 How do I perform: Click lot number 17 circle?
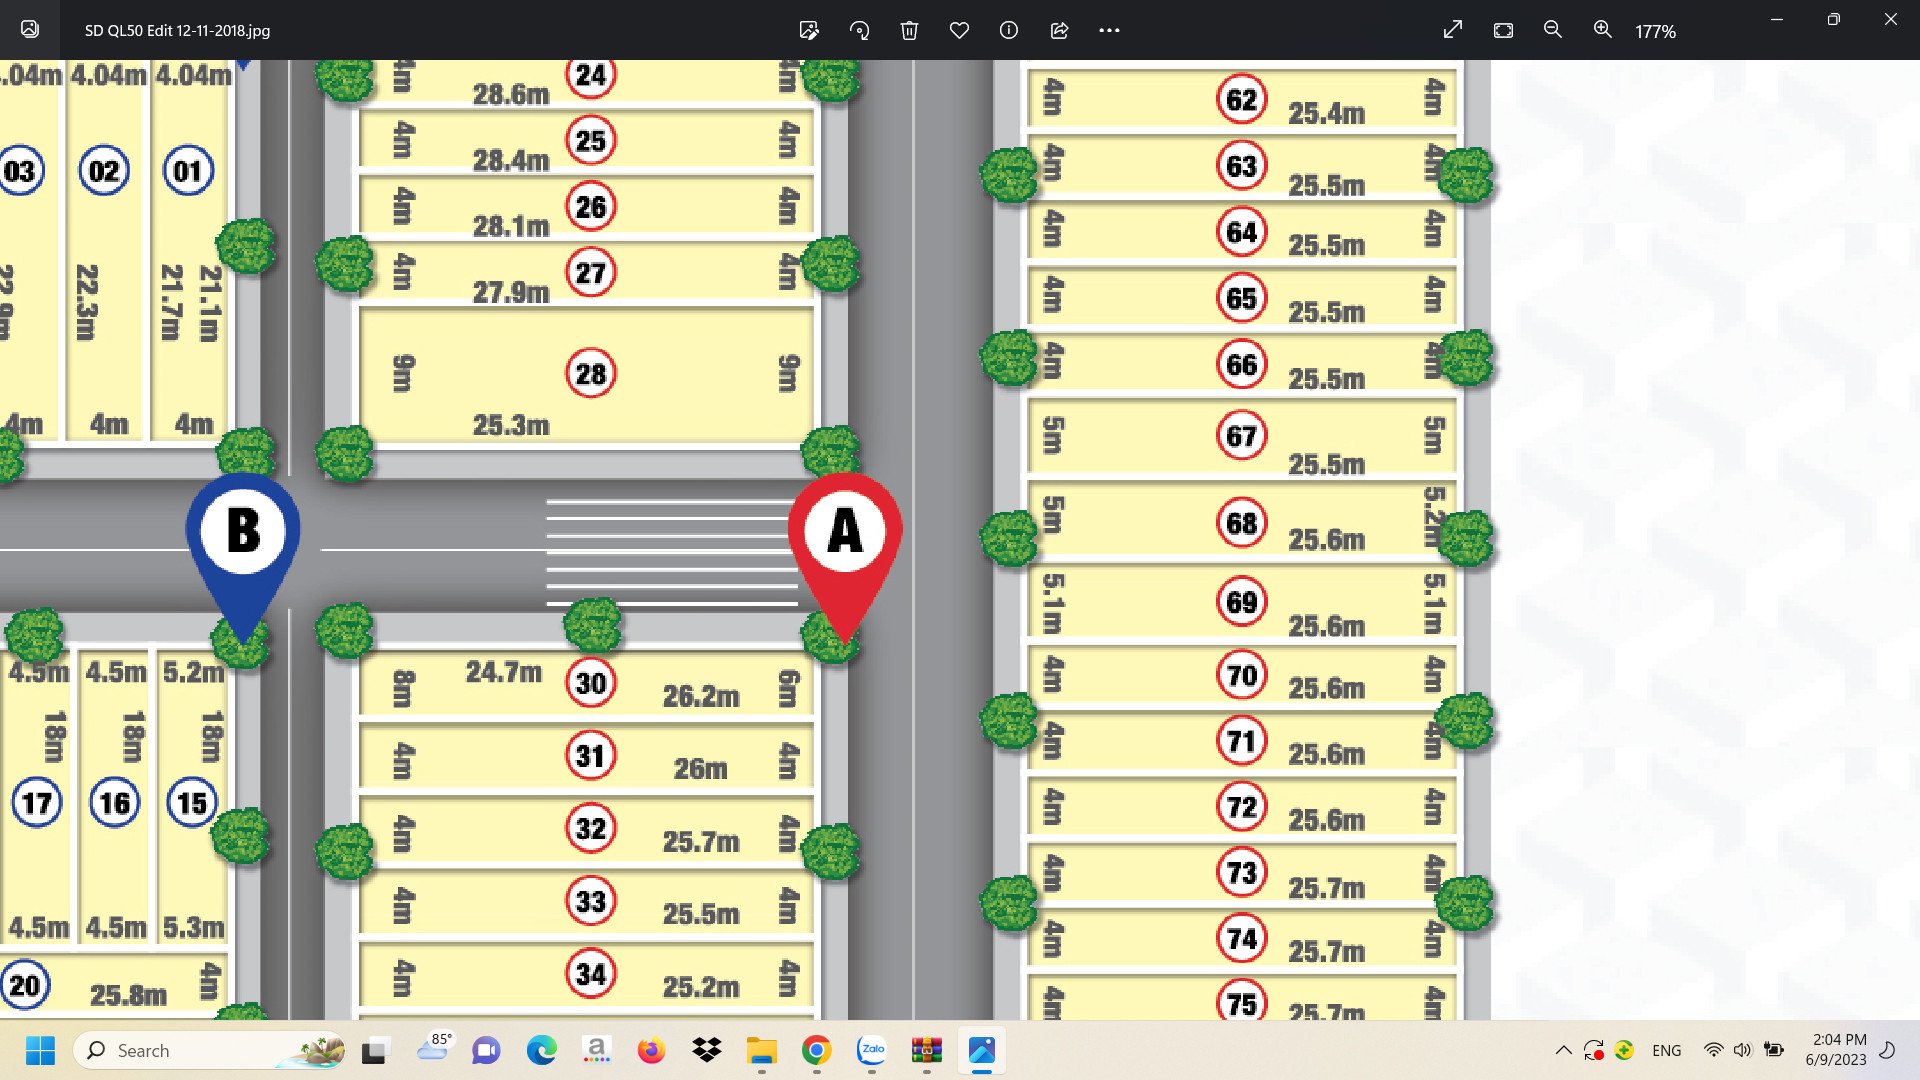(x=37, y=802)
